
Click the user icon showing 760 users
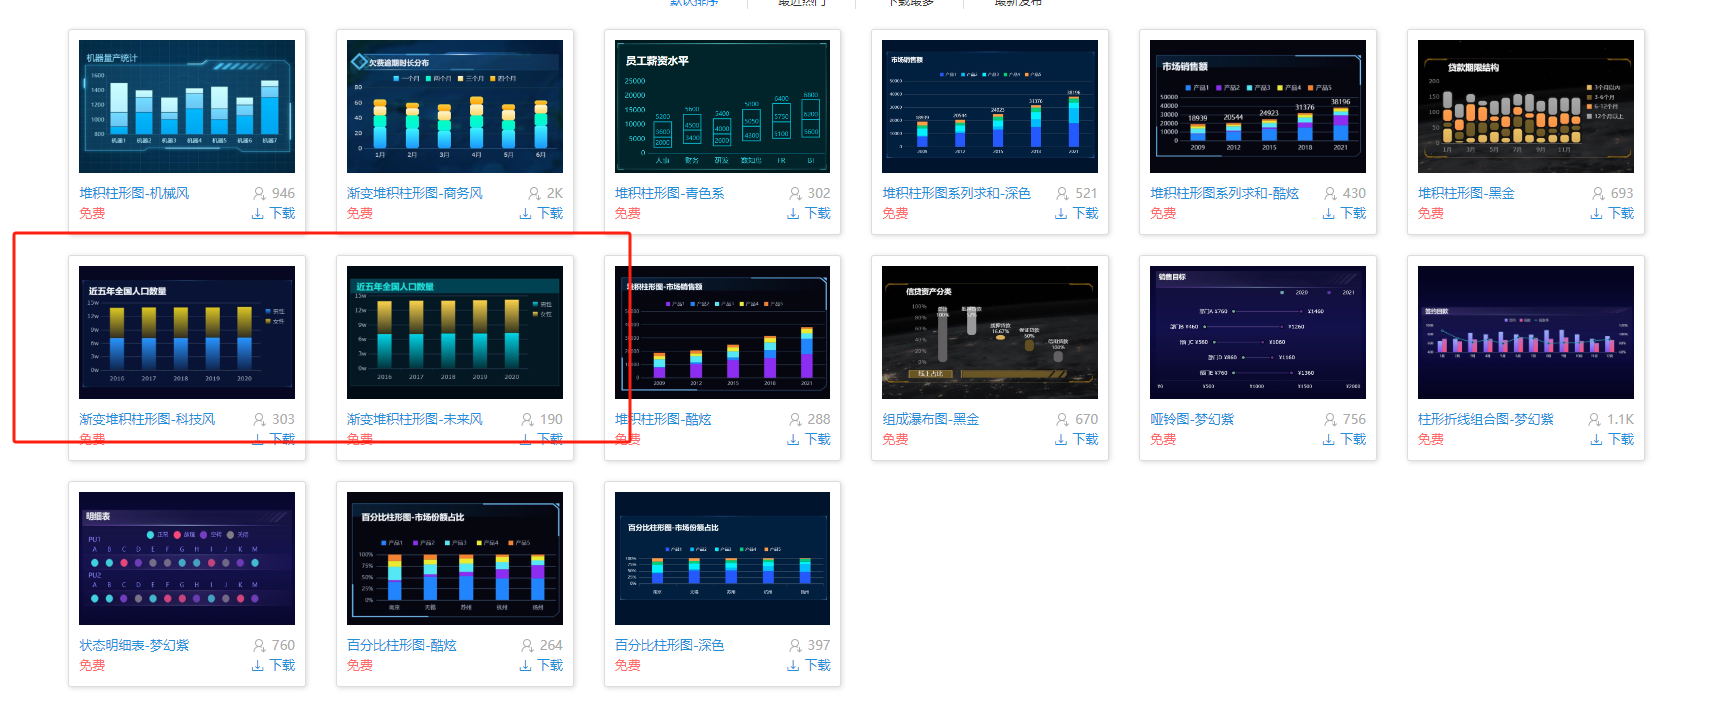tap(259, 645)
